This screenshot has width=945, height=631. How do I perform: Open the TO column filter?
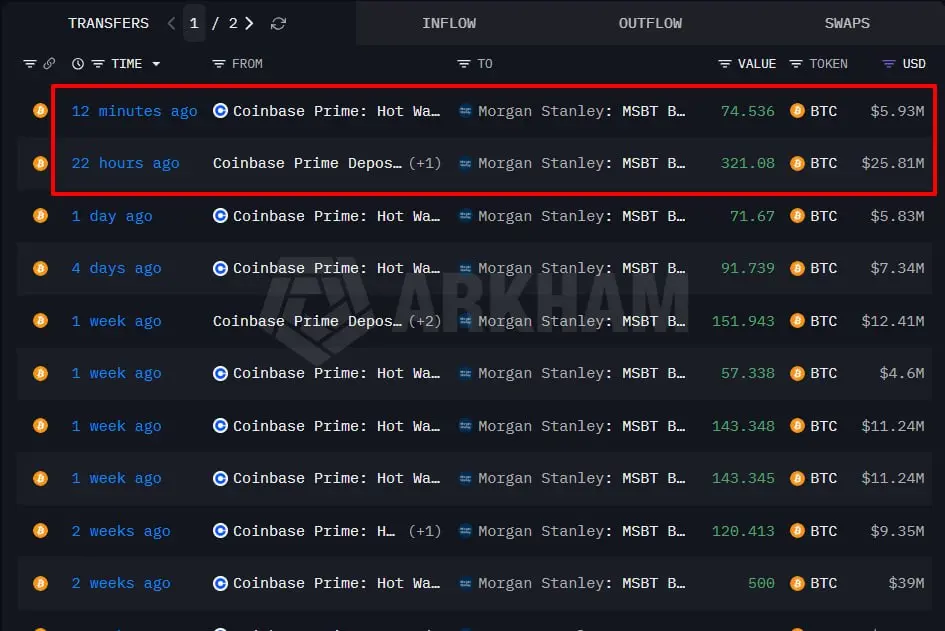pos(463,64)
